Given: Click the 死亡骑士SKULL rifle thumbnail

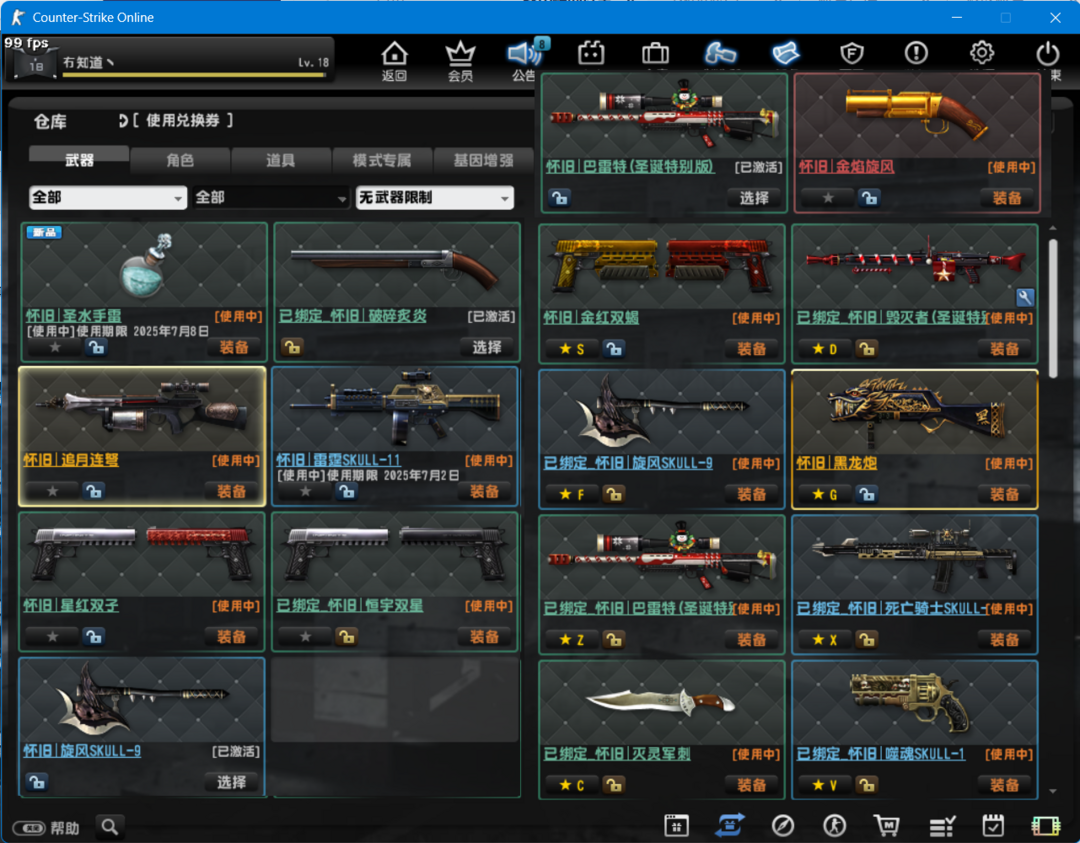Looking at the screenshot, I should point(915,558).
